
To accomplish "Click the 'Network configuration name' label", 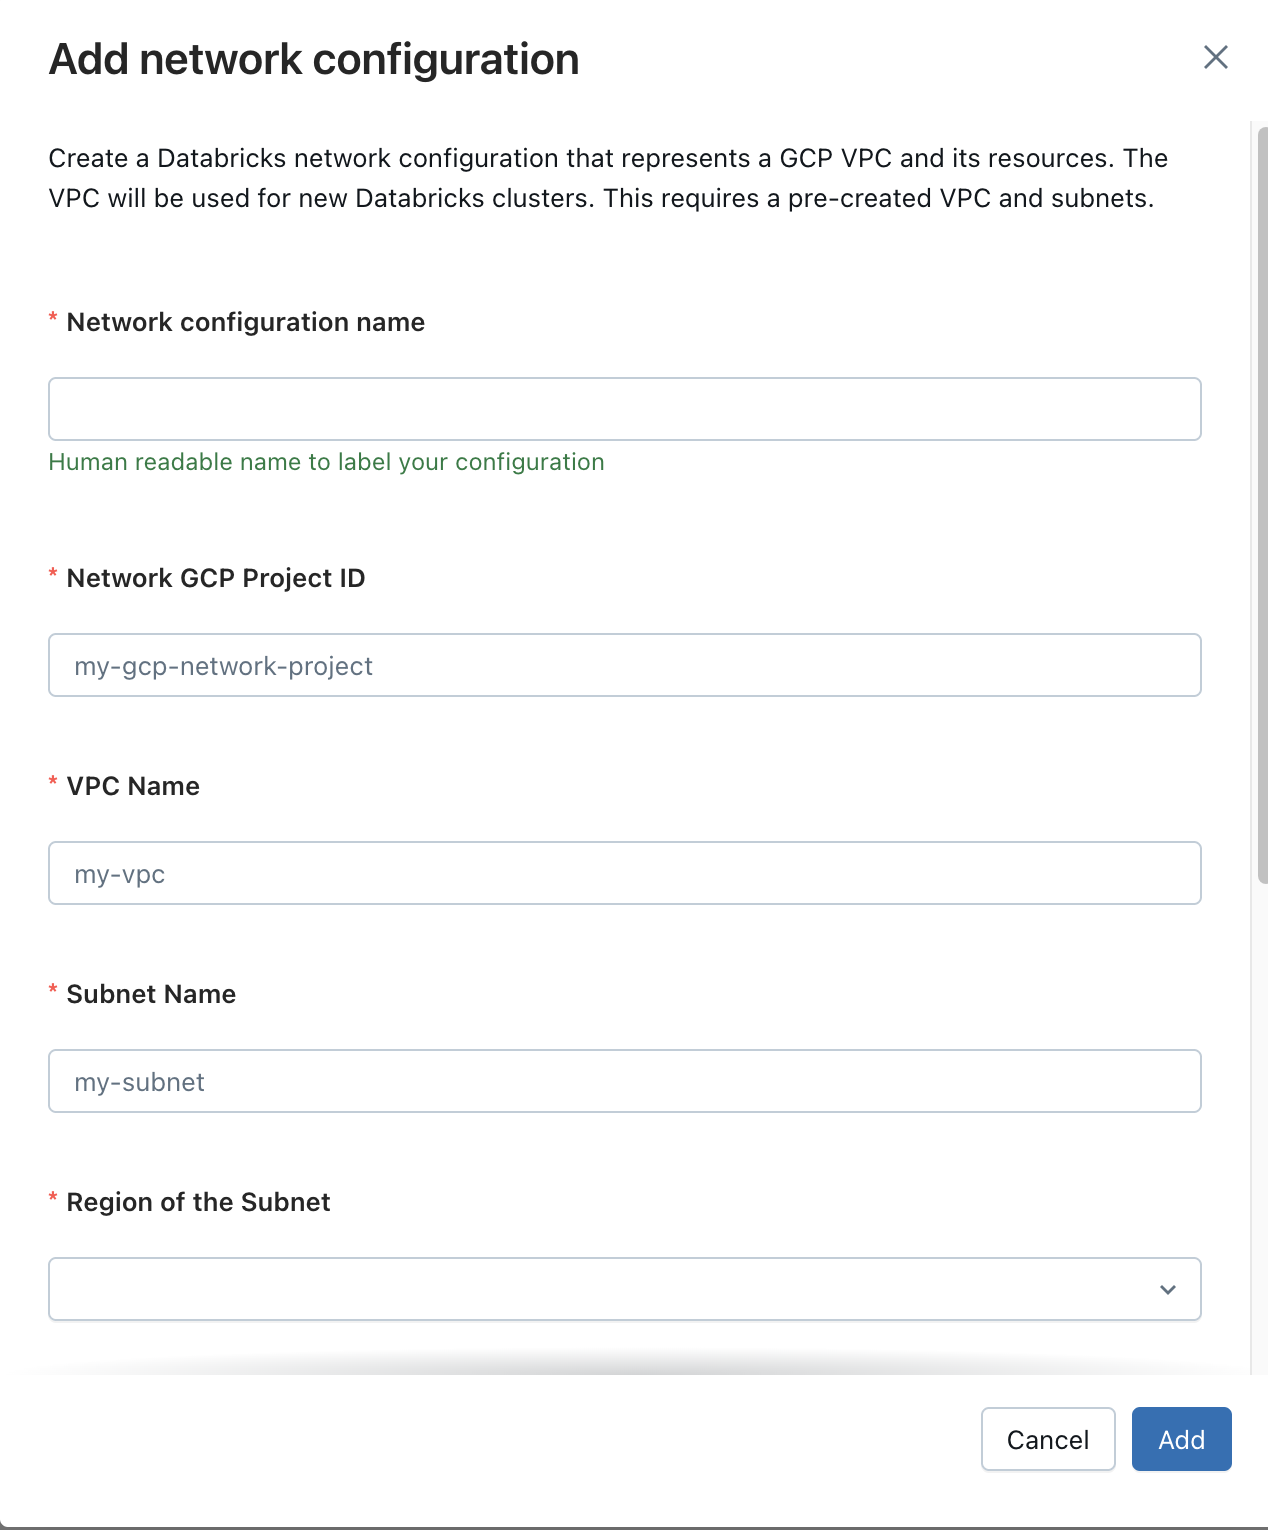I will click(x=245, y=322).
